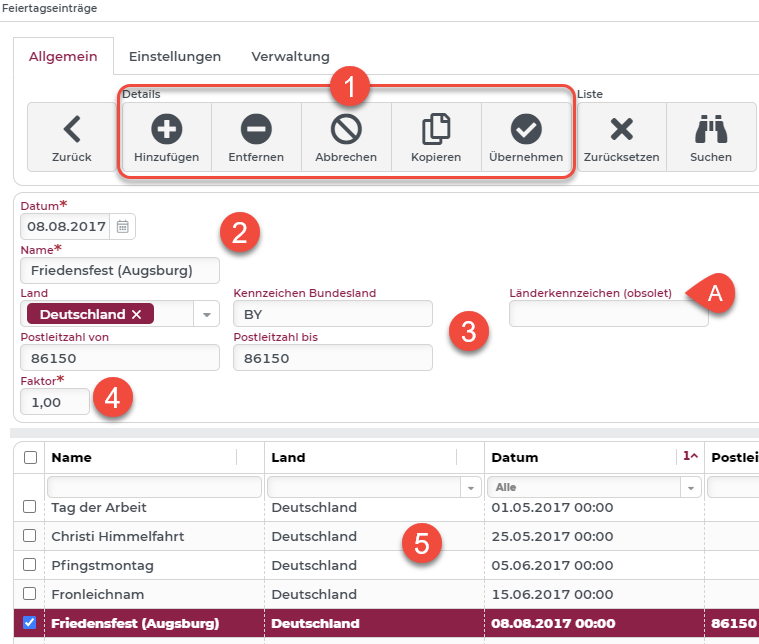Open the Datum filter dropdown showing Alle
The image size is (759, 644).
pos(691,488)
